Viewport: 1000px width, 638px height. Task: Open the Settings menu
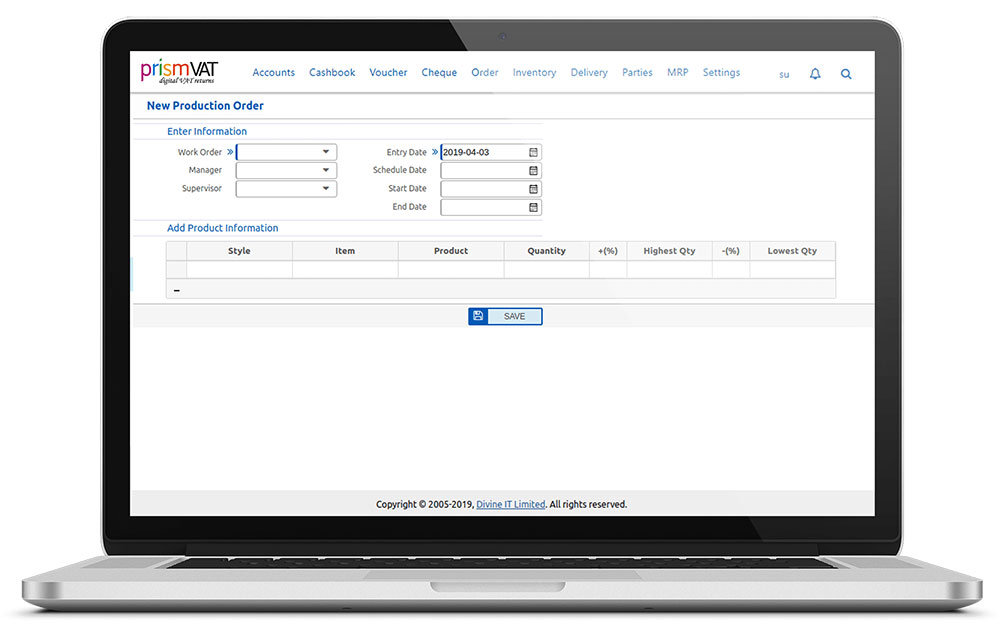click(x=721, y=73)
